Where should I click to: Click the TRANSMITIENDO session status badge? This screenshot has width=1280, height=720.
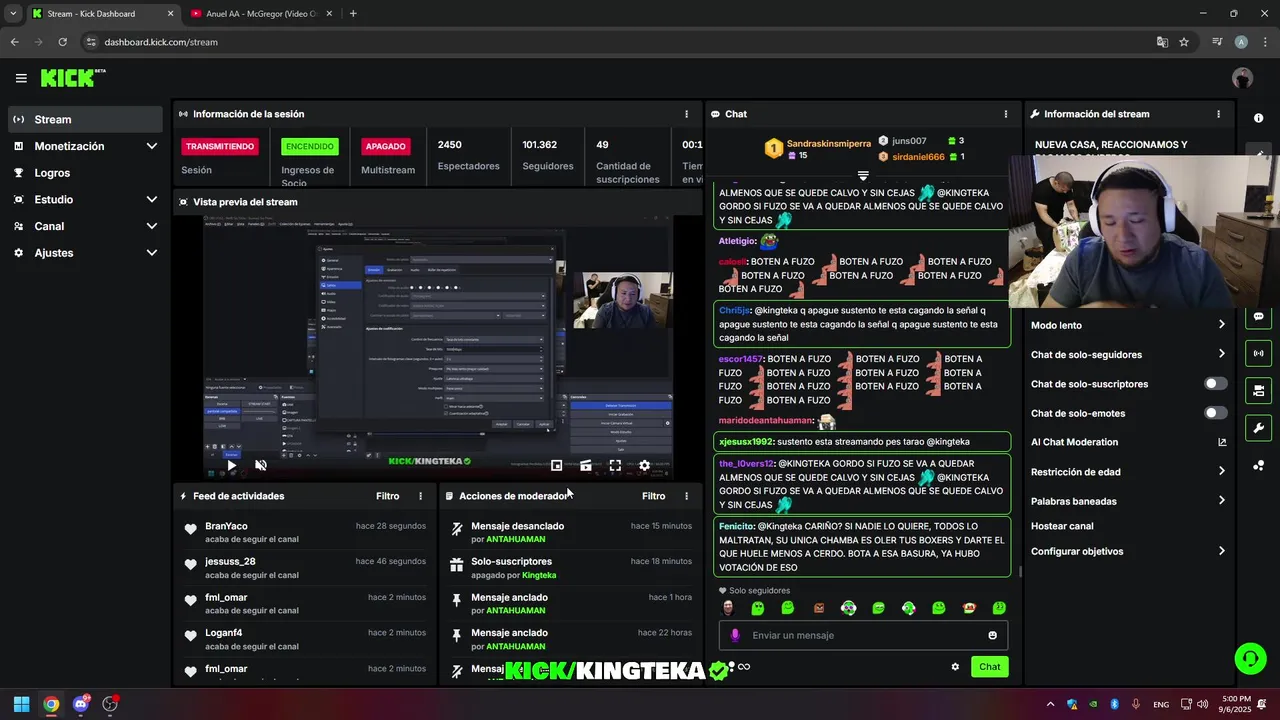coord(220,146)
